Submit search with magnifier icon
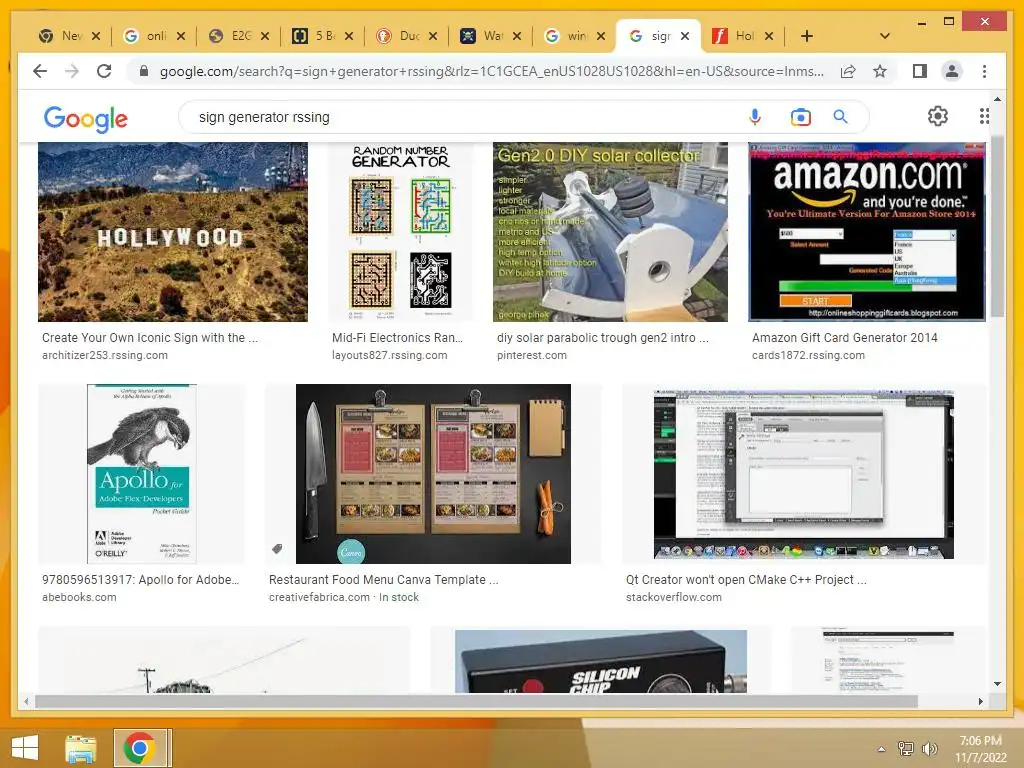 pyautogui.click(x=840, y=117)
